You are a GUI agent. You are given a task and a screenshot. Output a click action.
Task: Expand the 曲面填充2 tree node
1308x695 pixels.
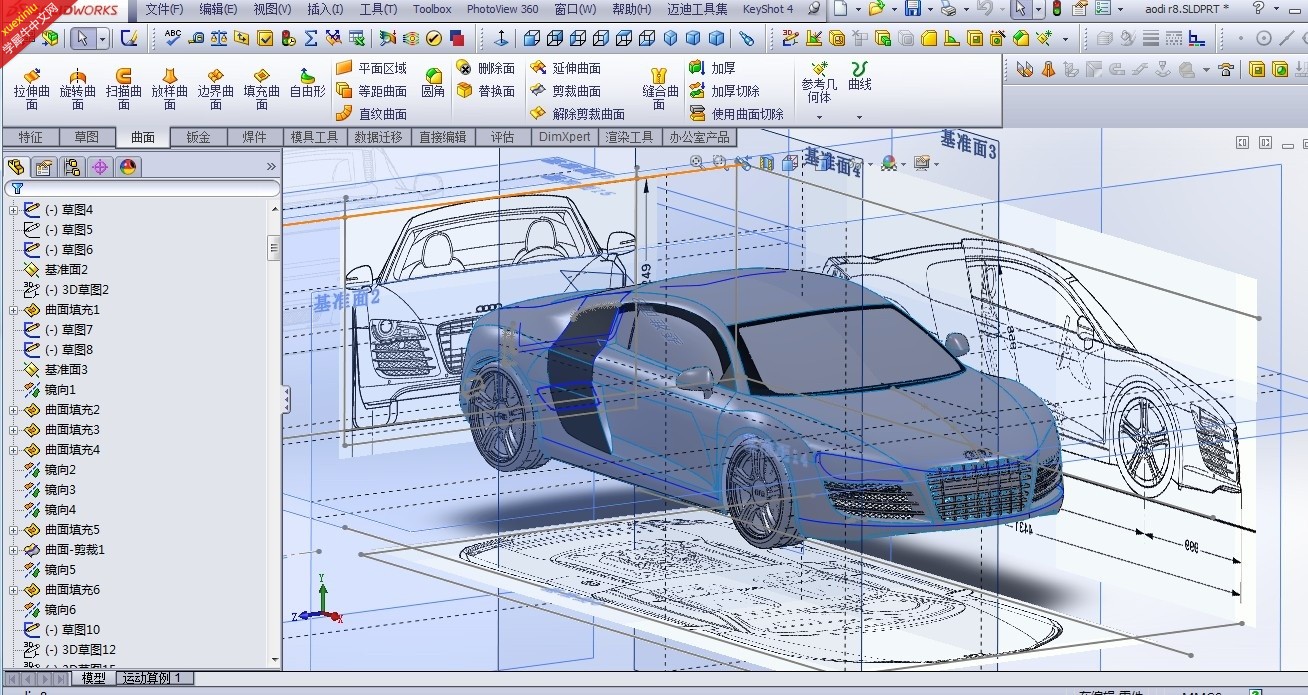14,410
